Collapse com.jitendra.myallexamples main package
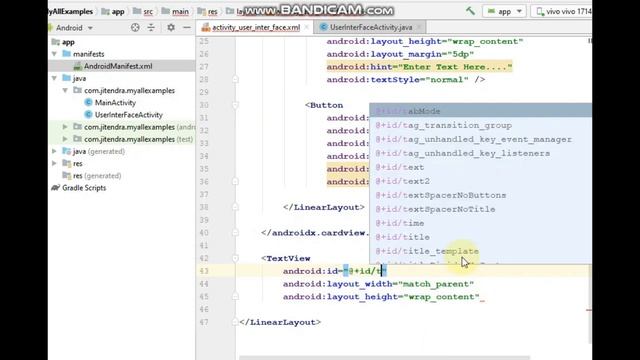 point(65,90)
